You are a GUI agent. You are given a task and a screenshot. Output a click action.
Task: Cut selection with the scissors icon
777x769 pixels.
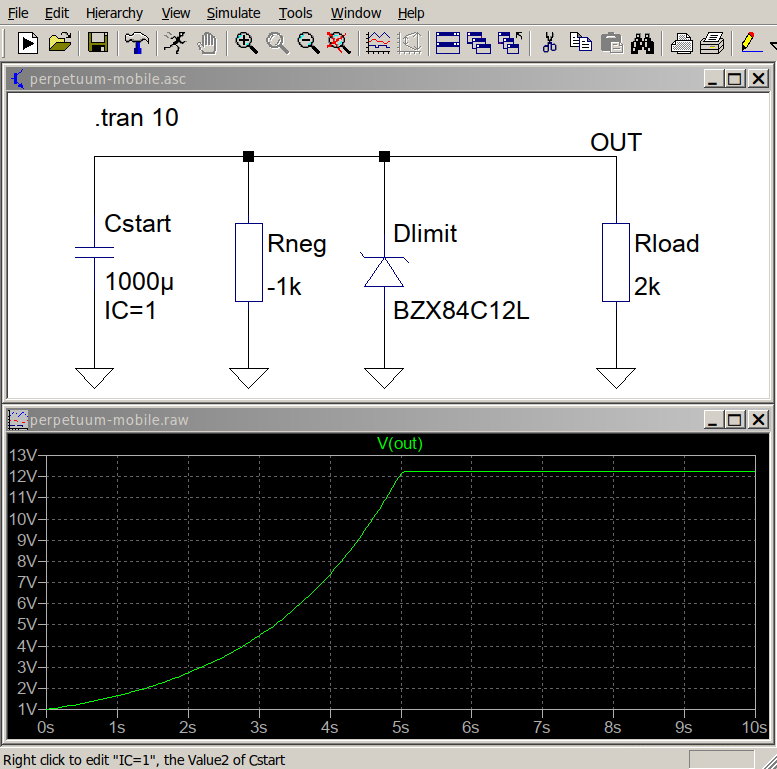(549, 43)
